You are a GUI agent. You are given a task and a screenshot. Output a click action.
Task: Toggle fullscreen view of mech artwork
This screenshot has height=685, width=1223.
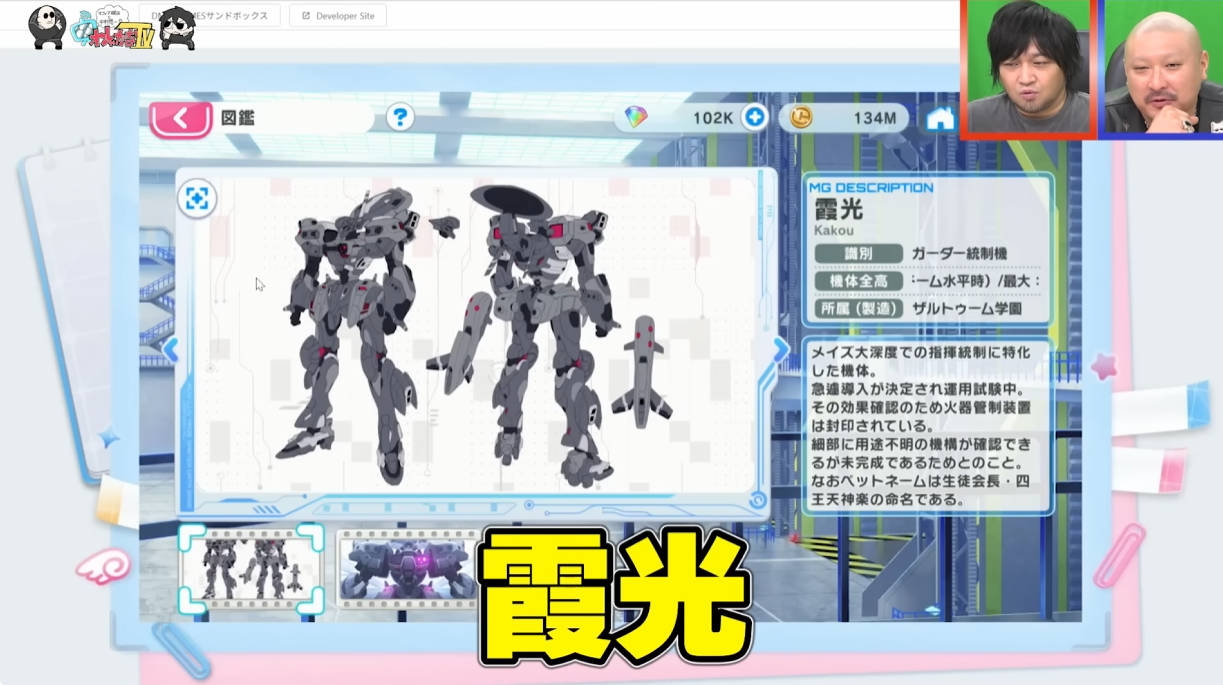[197, 199]
